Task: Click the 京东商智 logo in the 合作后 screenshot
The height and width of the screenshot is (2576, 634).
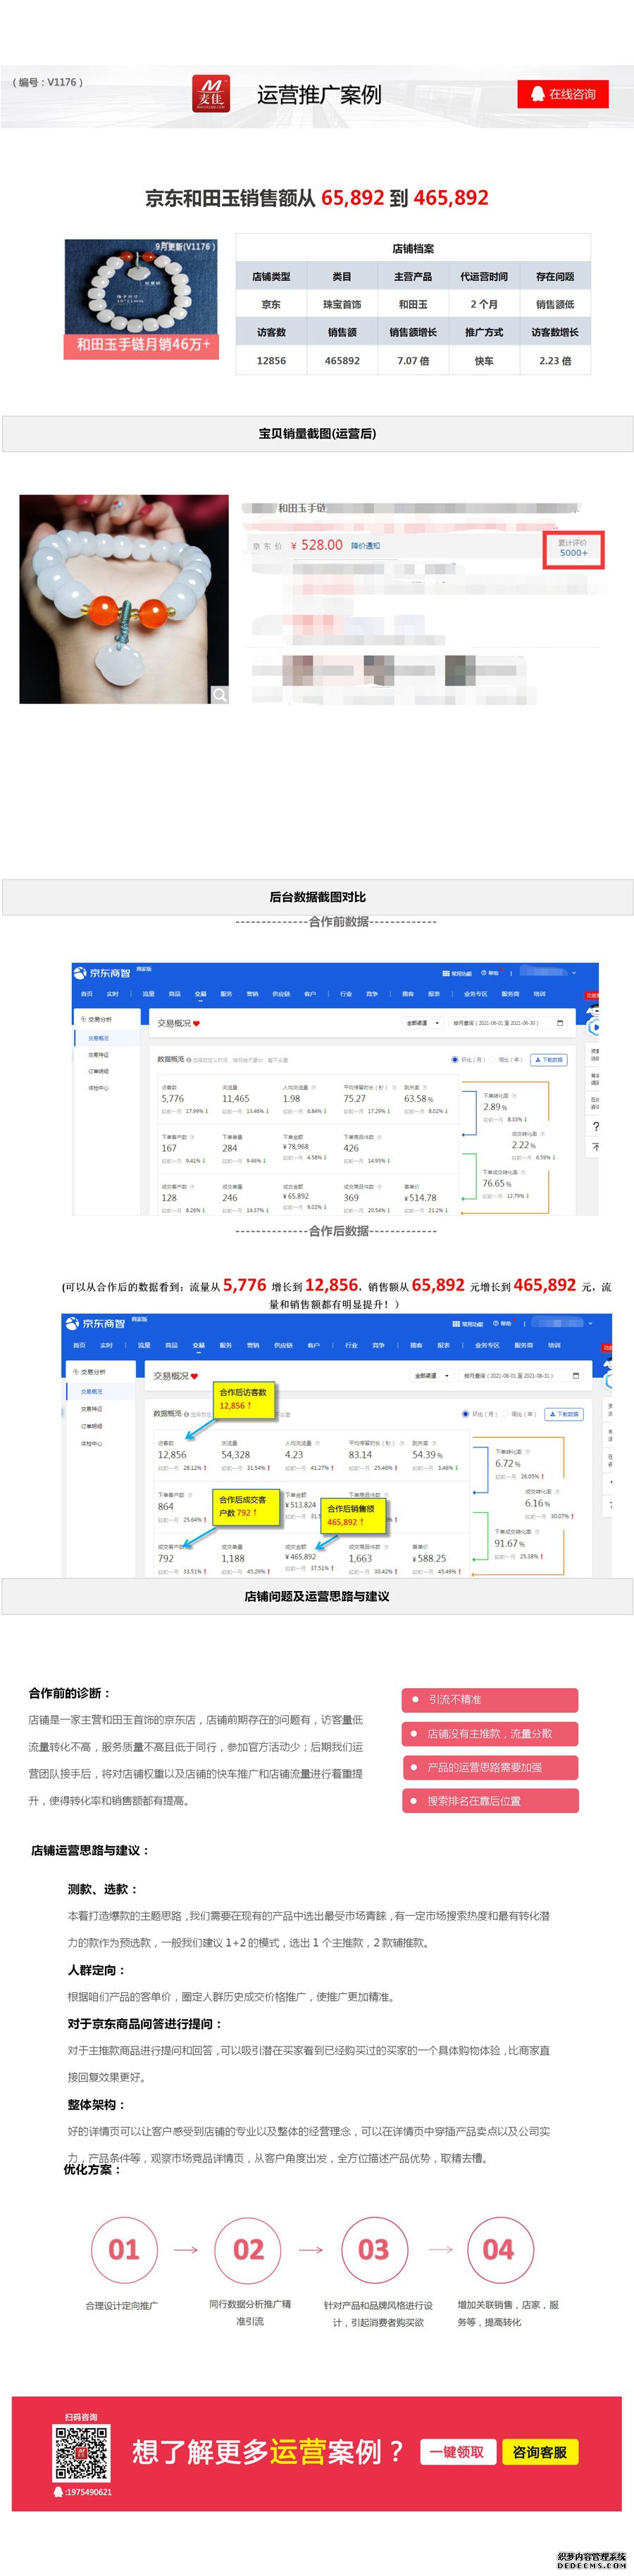Action: coord(95,1323)
